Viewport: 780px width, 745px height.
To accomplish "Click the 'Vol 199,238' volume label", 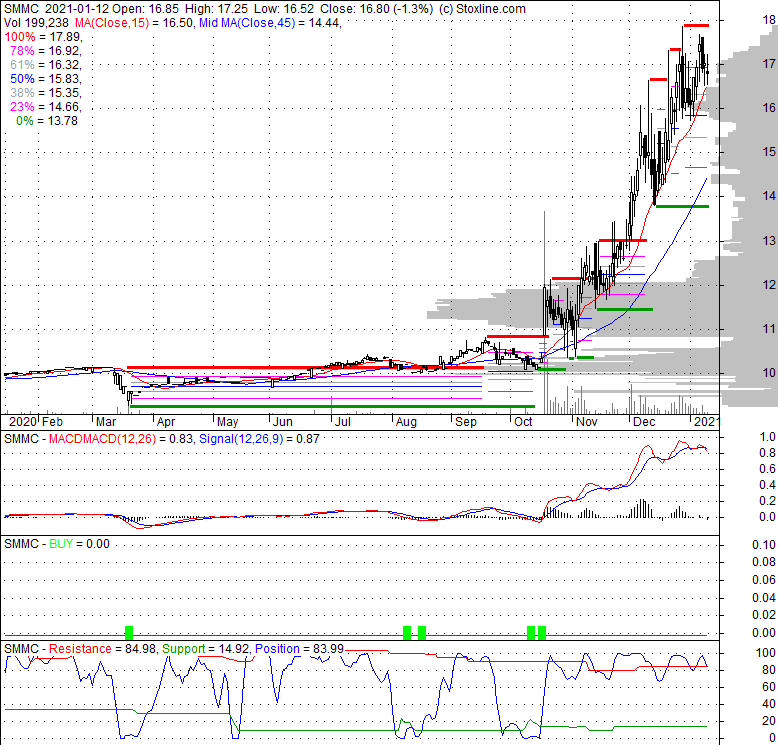I will pyautogui.click(x=37, y=23).
